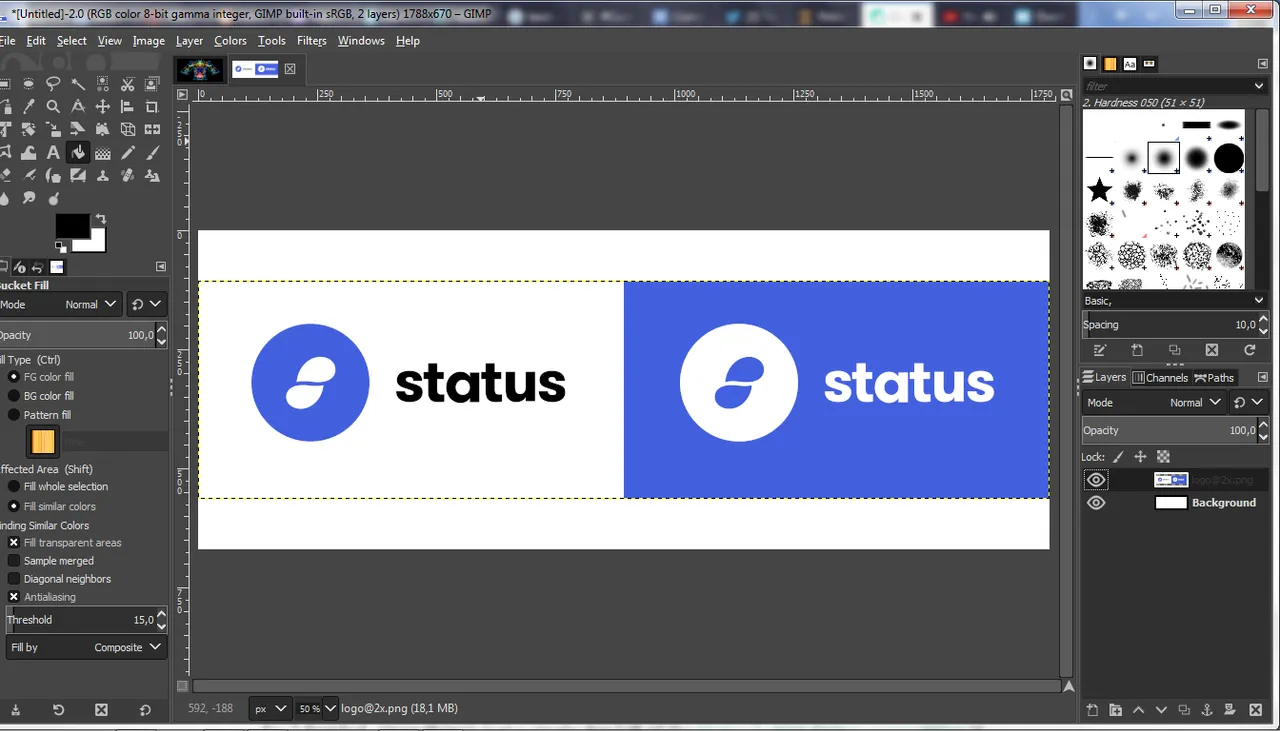The height and width of the screenshot is (731, 1280).
Task: Select the Flip tool
Action: (152, 129)
